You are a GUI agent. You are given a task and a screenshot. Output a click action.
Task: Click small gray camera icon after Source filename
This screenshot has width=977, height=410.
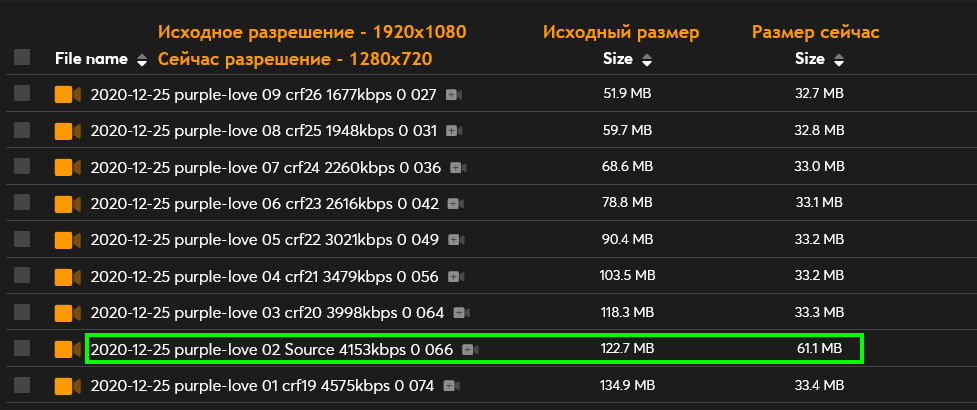tap(471, 349)
